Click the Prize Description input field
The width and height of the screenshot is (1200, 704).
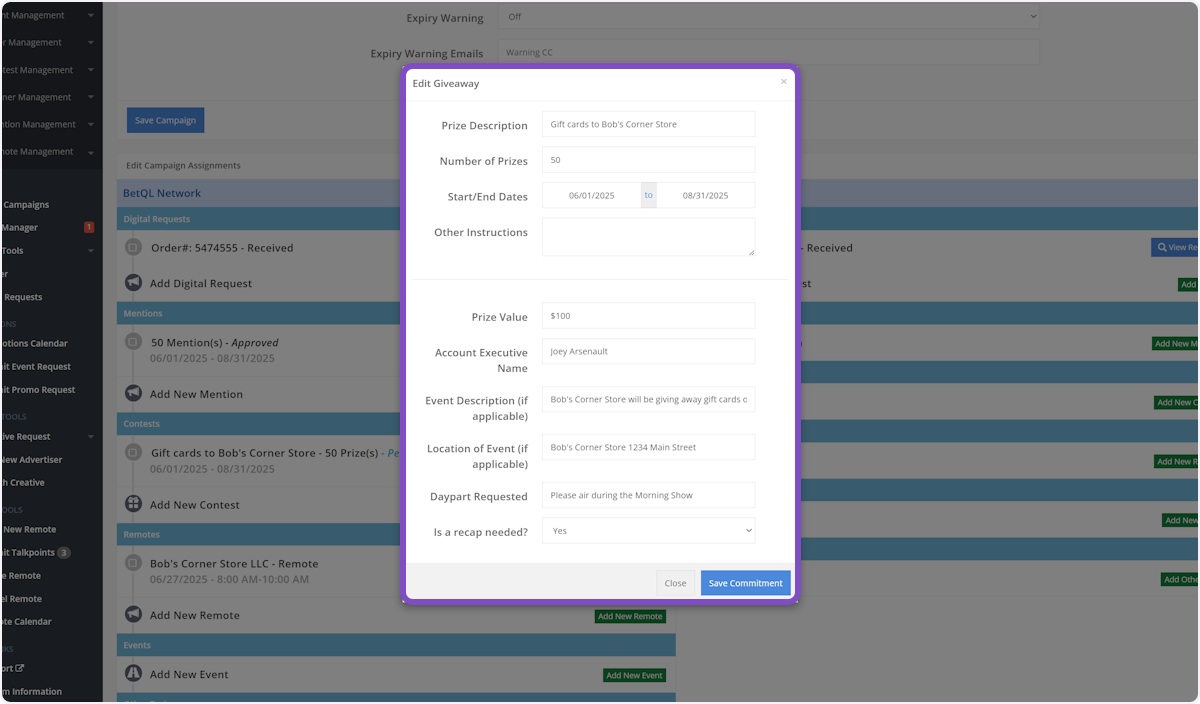(x=648, y=124)
